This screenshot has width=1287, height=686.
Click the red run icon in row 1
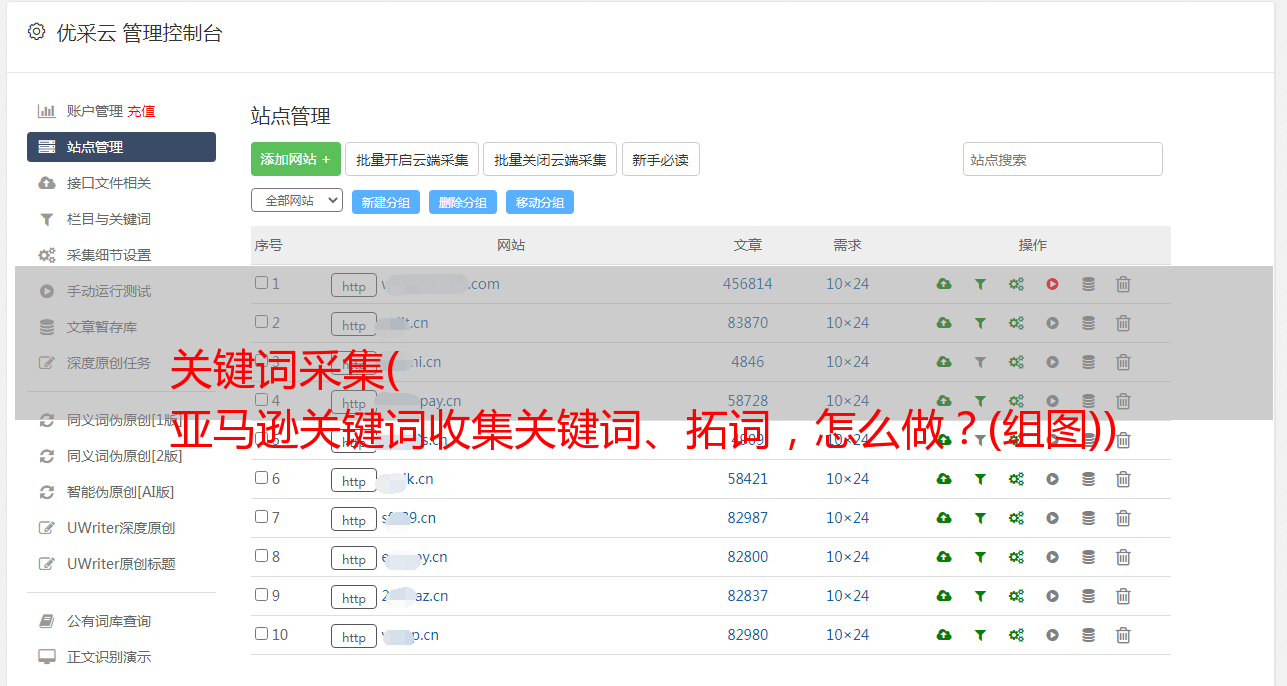click(1052, 284)
